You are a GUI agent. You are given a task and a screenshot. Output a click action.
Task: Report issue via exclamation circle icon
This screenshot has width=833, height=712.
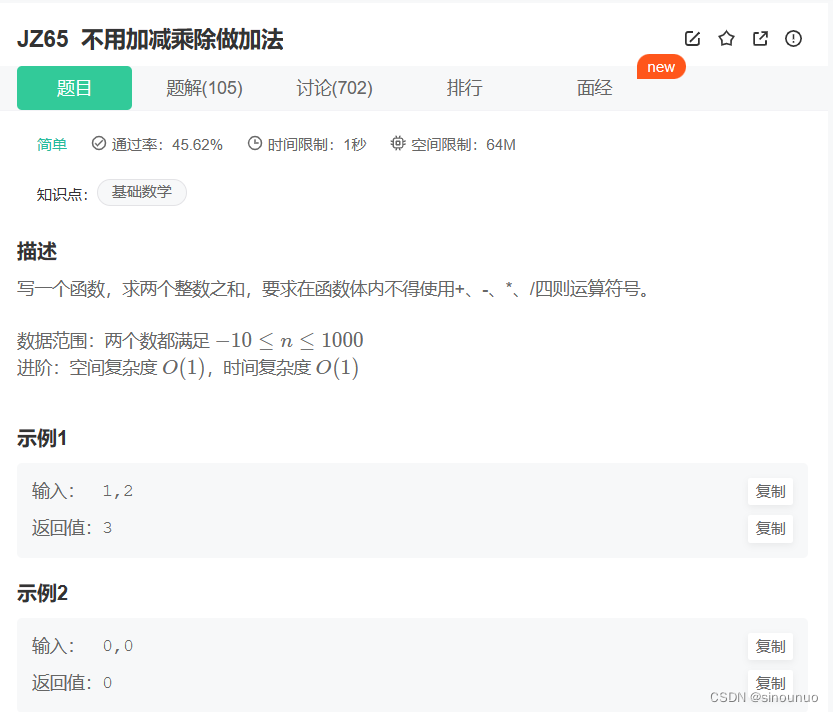coord(793,38)
